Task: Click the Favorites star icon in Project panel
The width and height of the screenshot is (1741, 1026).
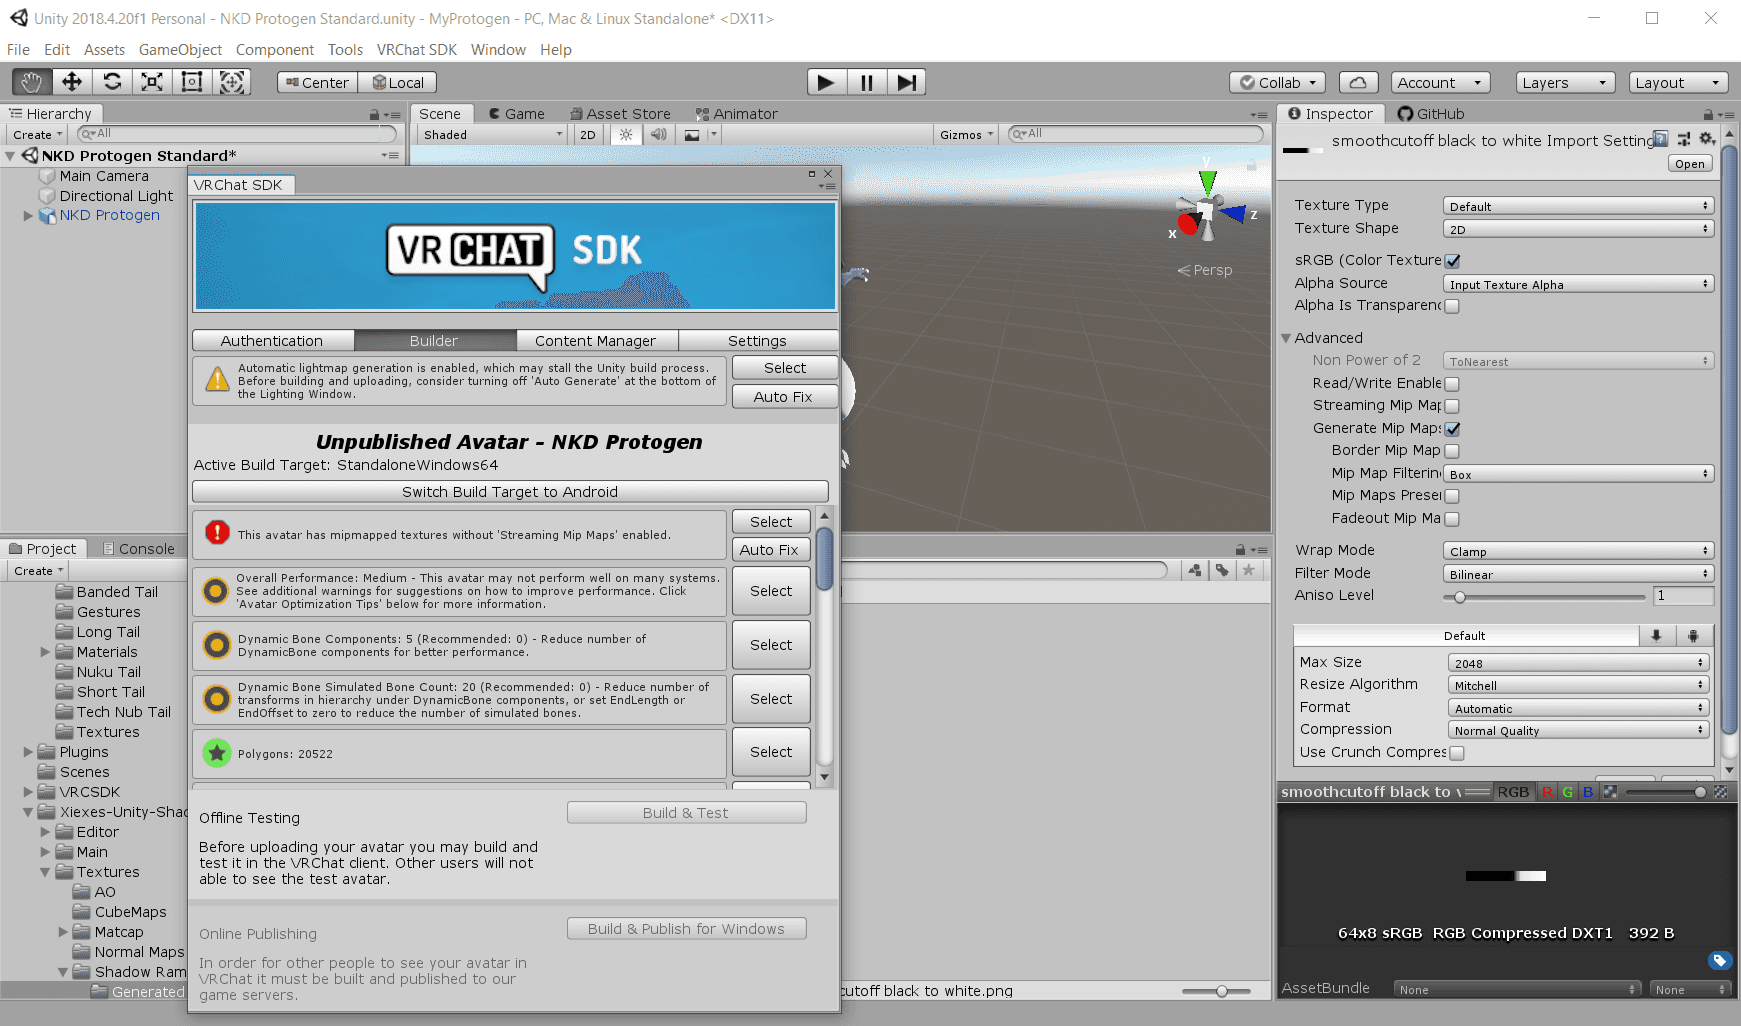Action: (x=1248, y=570)
